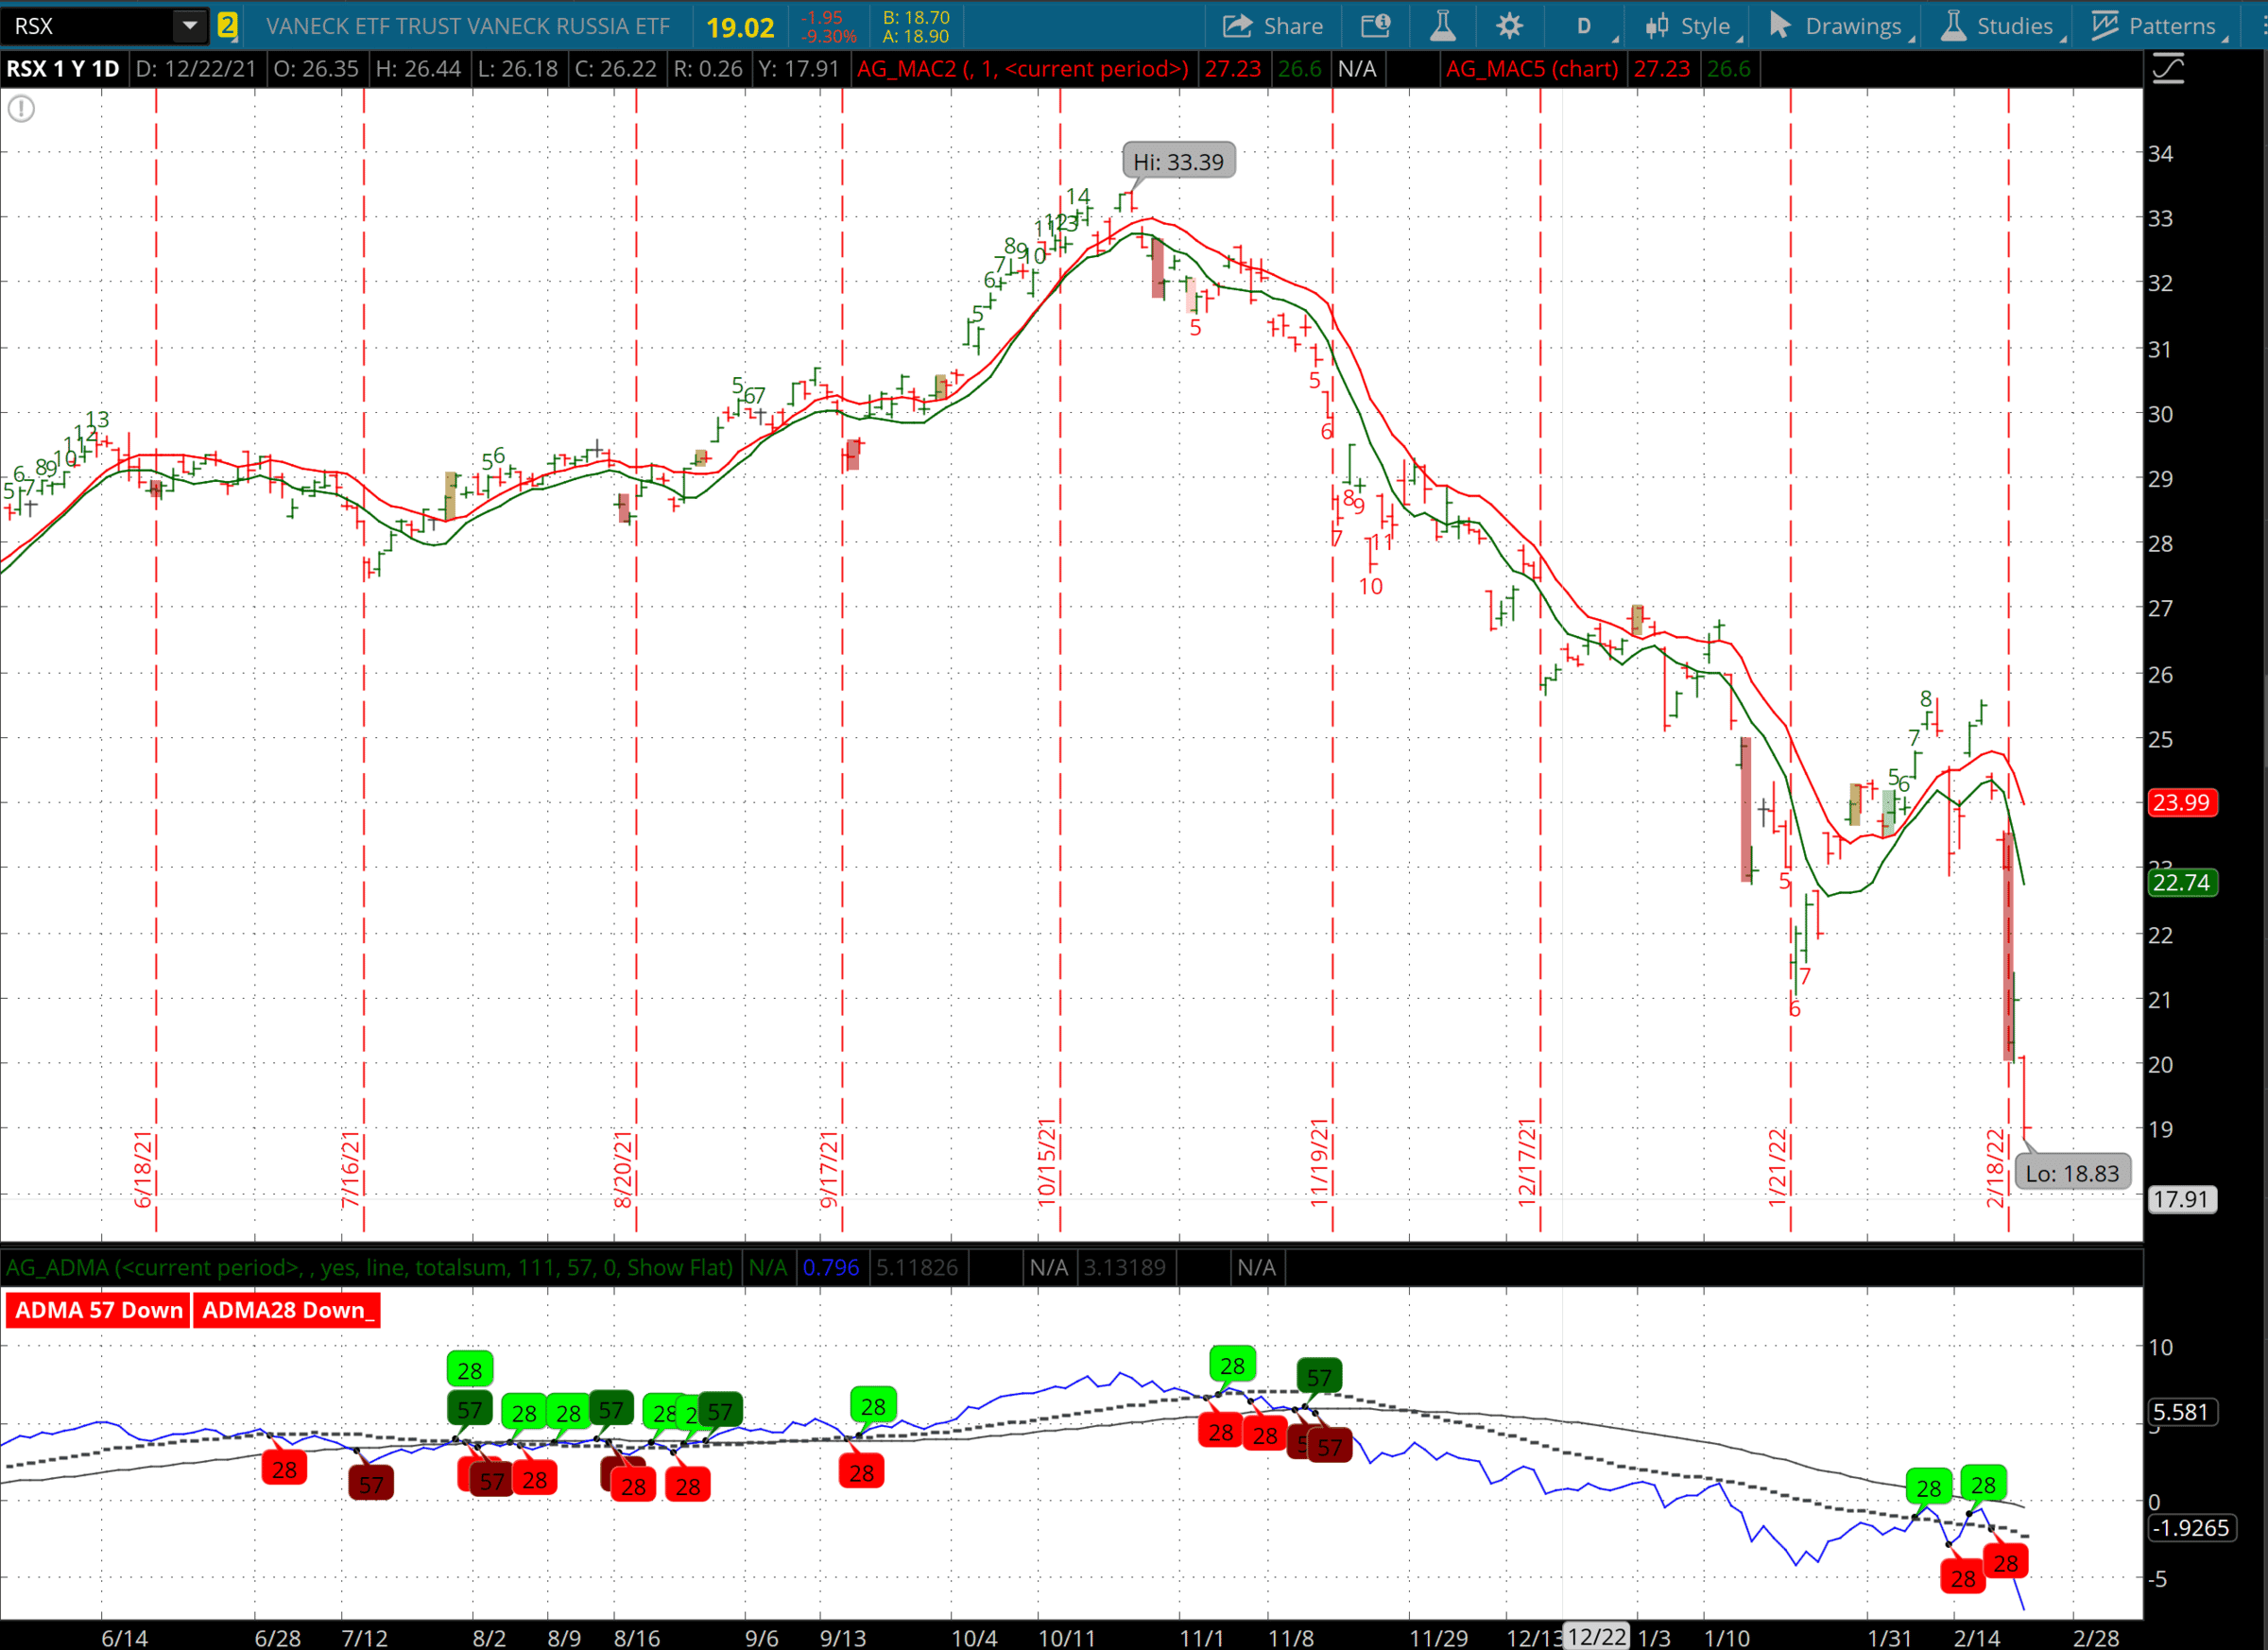The width and height of the screenshot is (2268, 1650).
Task: Click the 10/15/21 expiration marker
Action: point(1047,1162)
